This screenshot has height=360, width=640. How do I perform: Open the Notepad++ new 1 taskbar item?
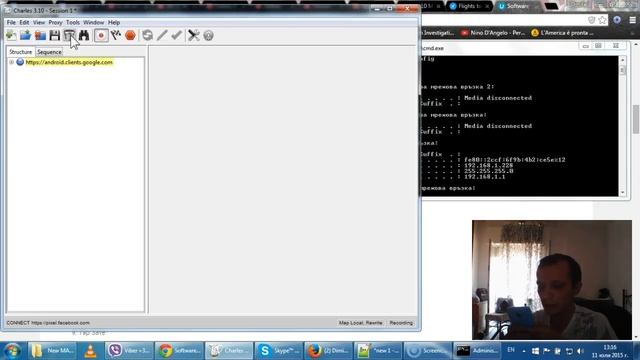tap(378, 351)
